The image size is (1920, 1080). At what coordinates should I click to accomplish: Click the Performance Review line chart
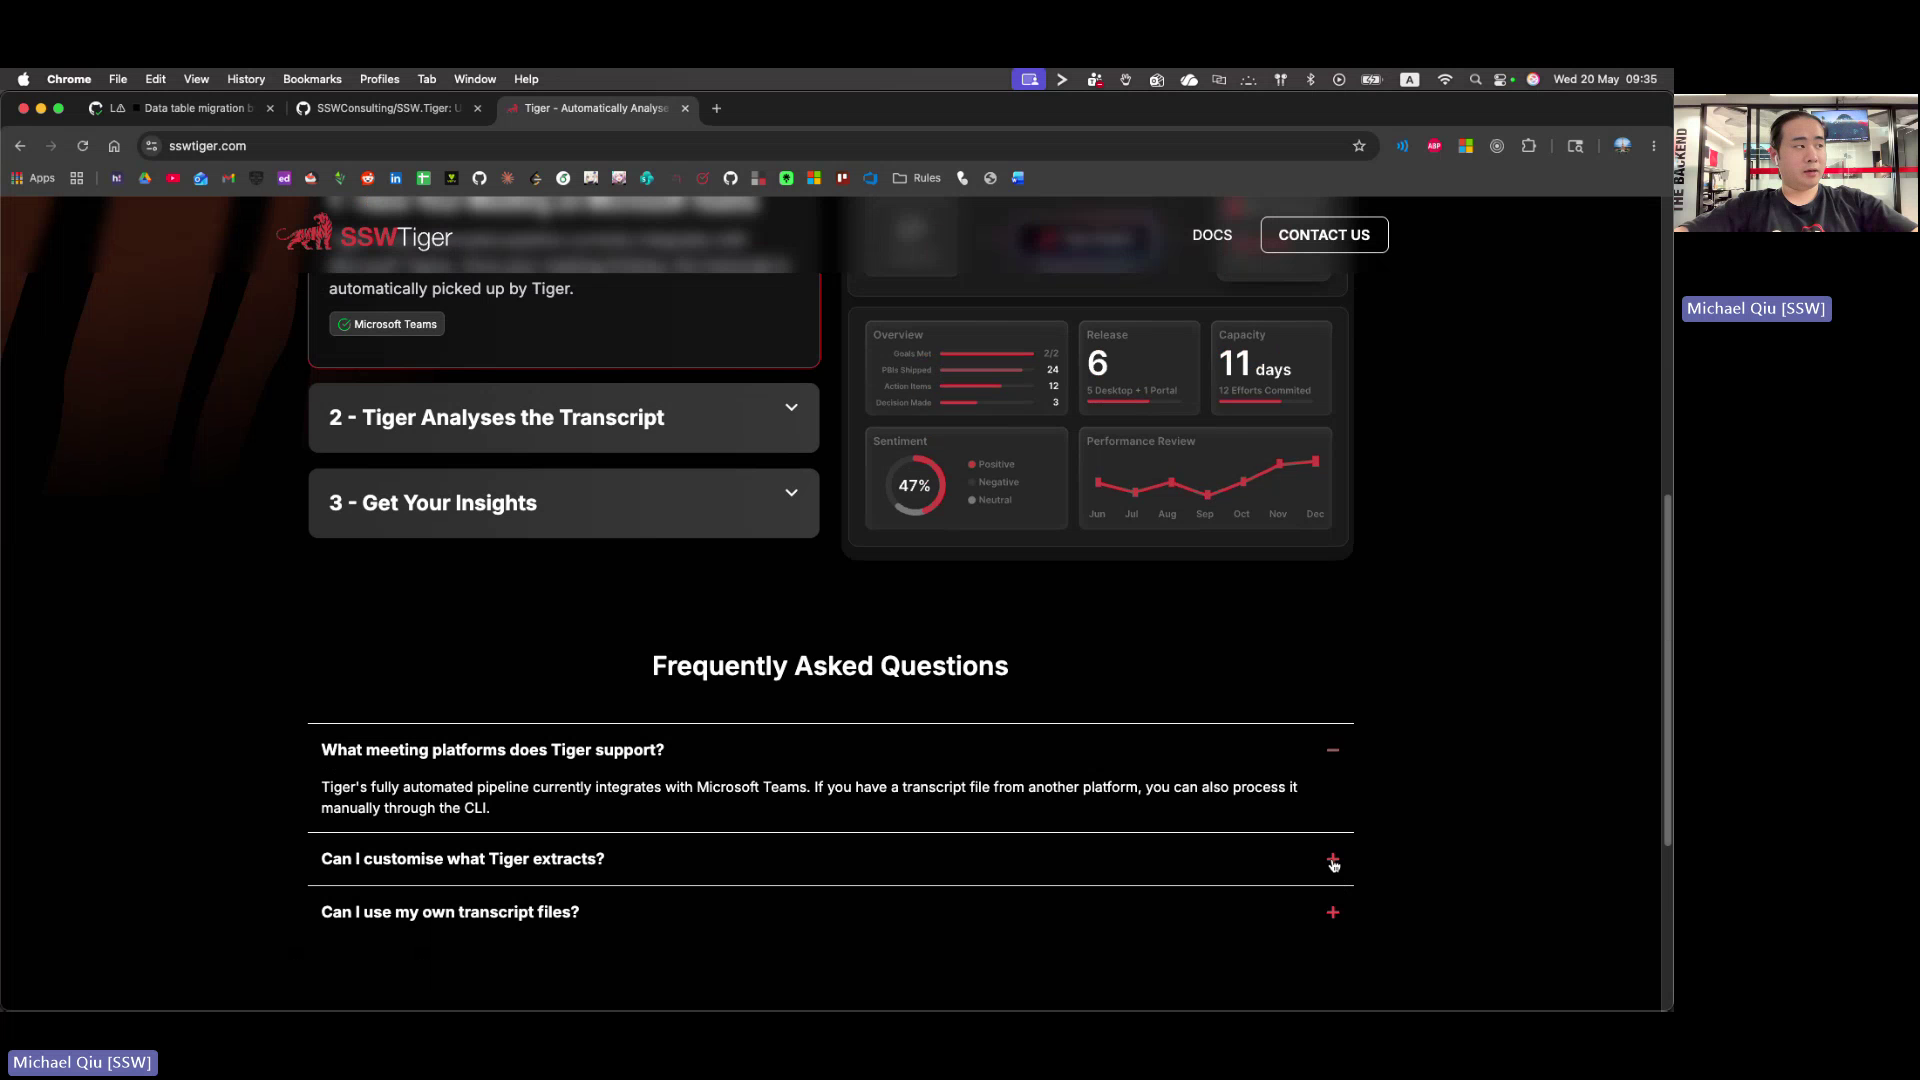pos(1206,479)
